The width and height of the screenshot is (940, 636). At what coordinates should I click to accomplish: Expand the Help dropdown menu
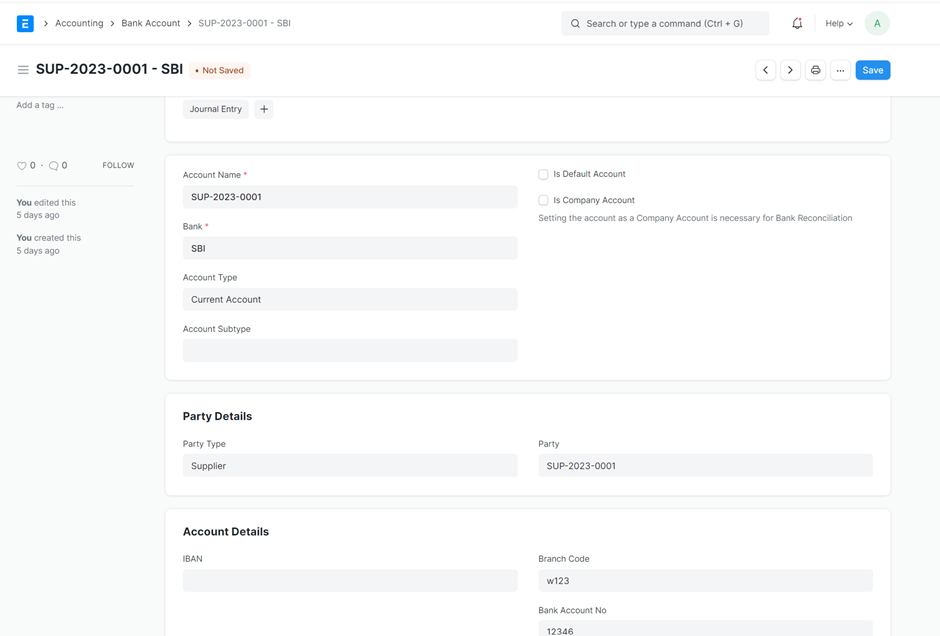tap(838, 23)
